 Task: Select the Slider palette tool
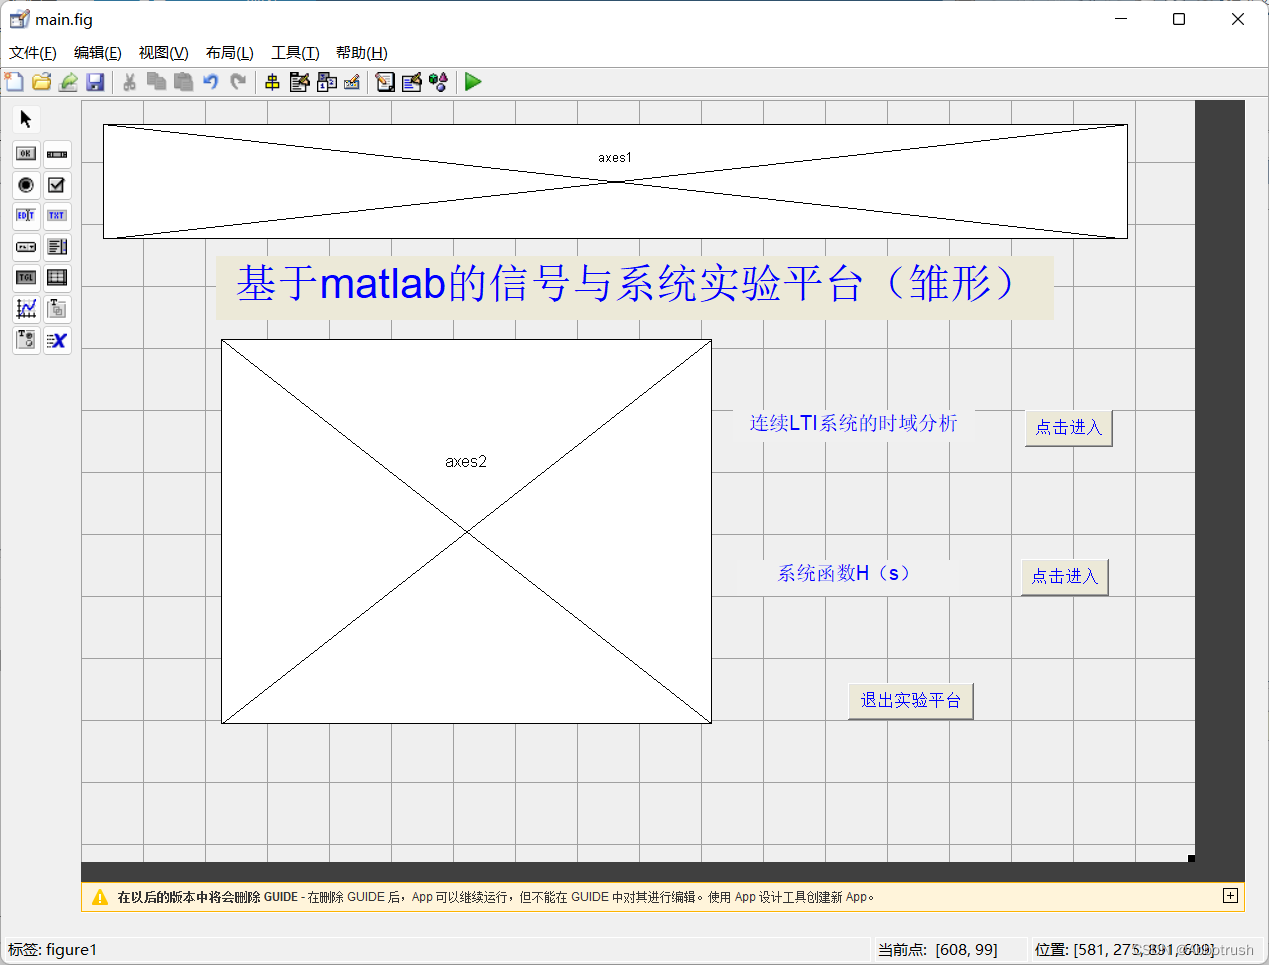click(57, 154)
